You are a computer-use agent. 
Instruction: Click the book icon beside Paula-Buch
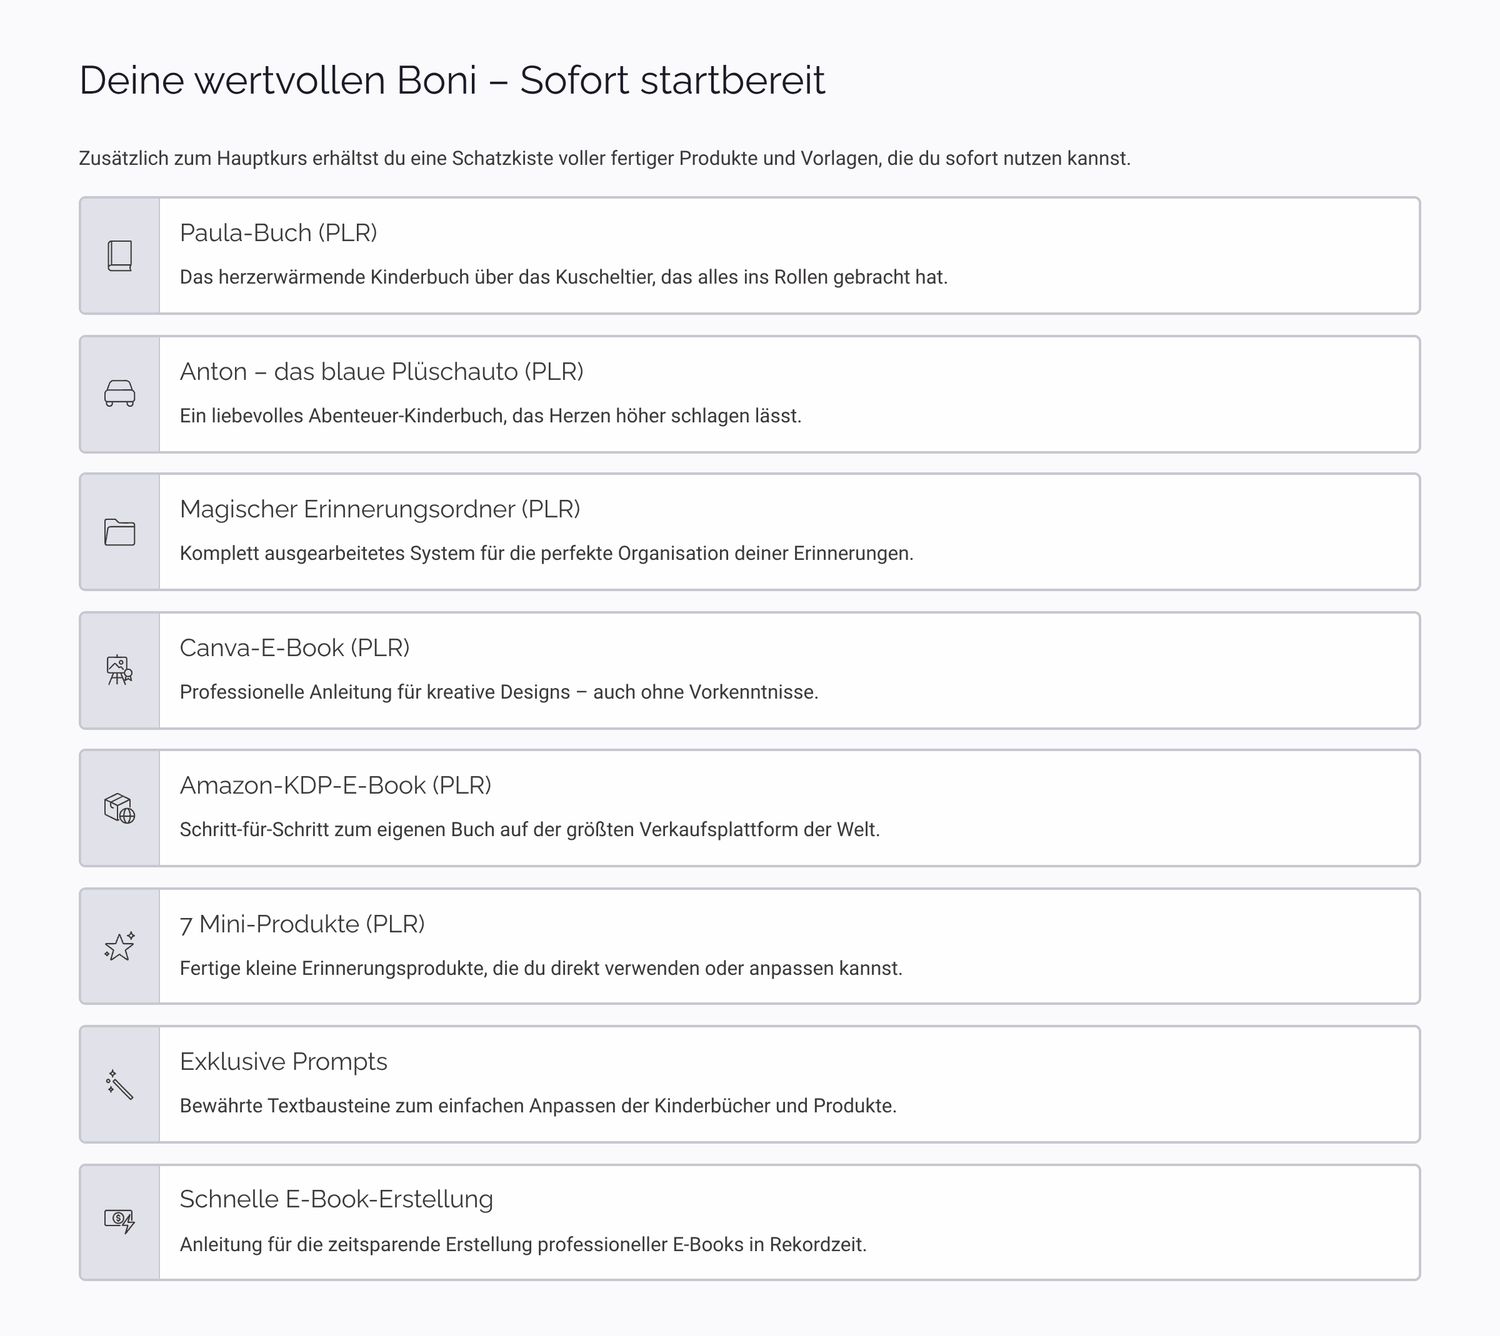(120, 256)
